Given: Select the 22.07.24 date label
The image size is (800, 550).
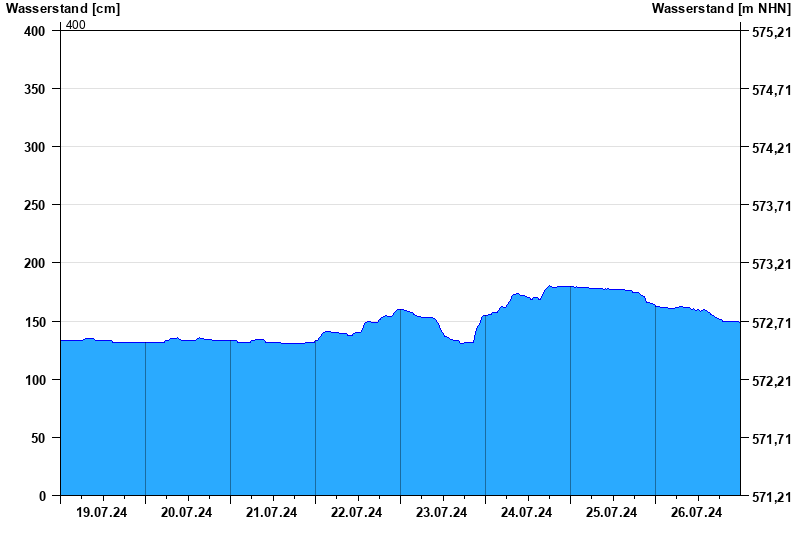Looking at the screenshot, I should [357, 513].
